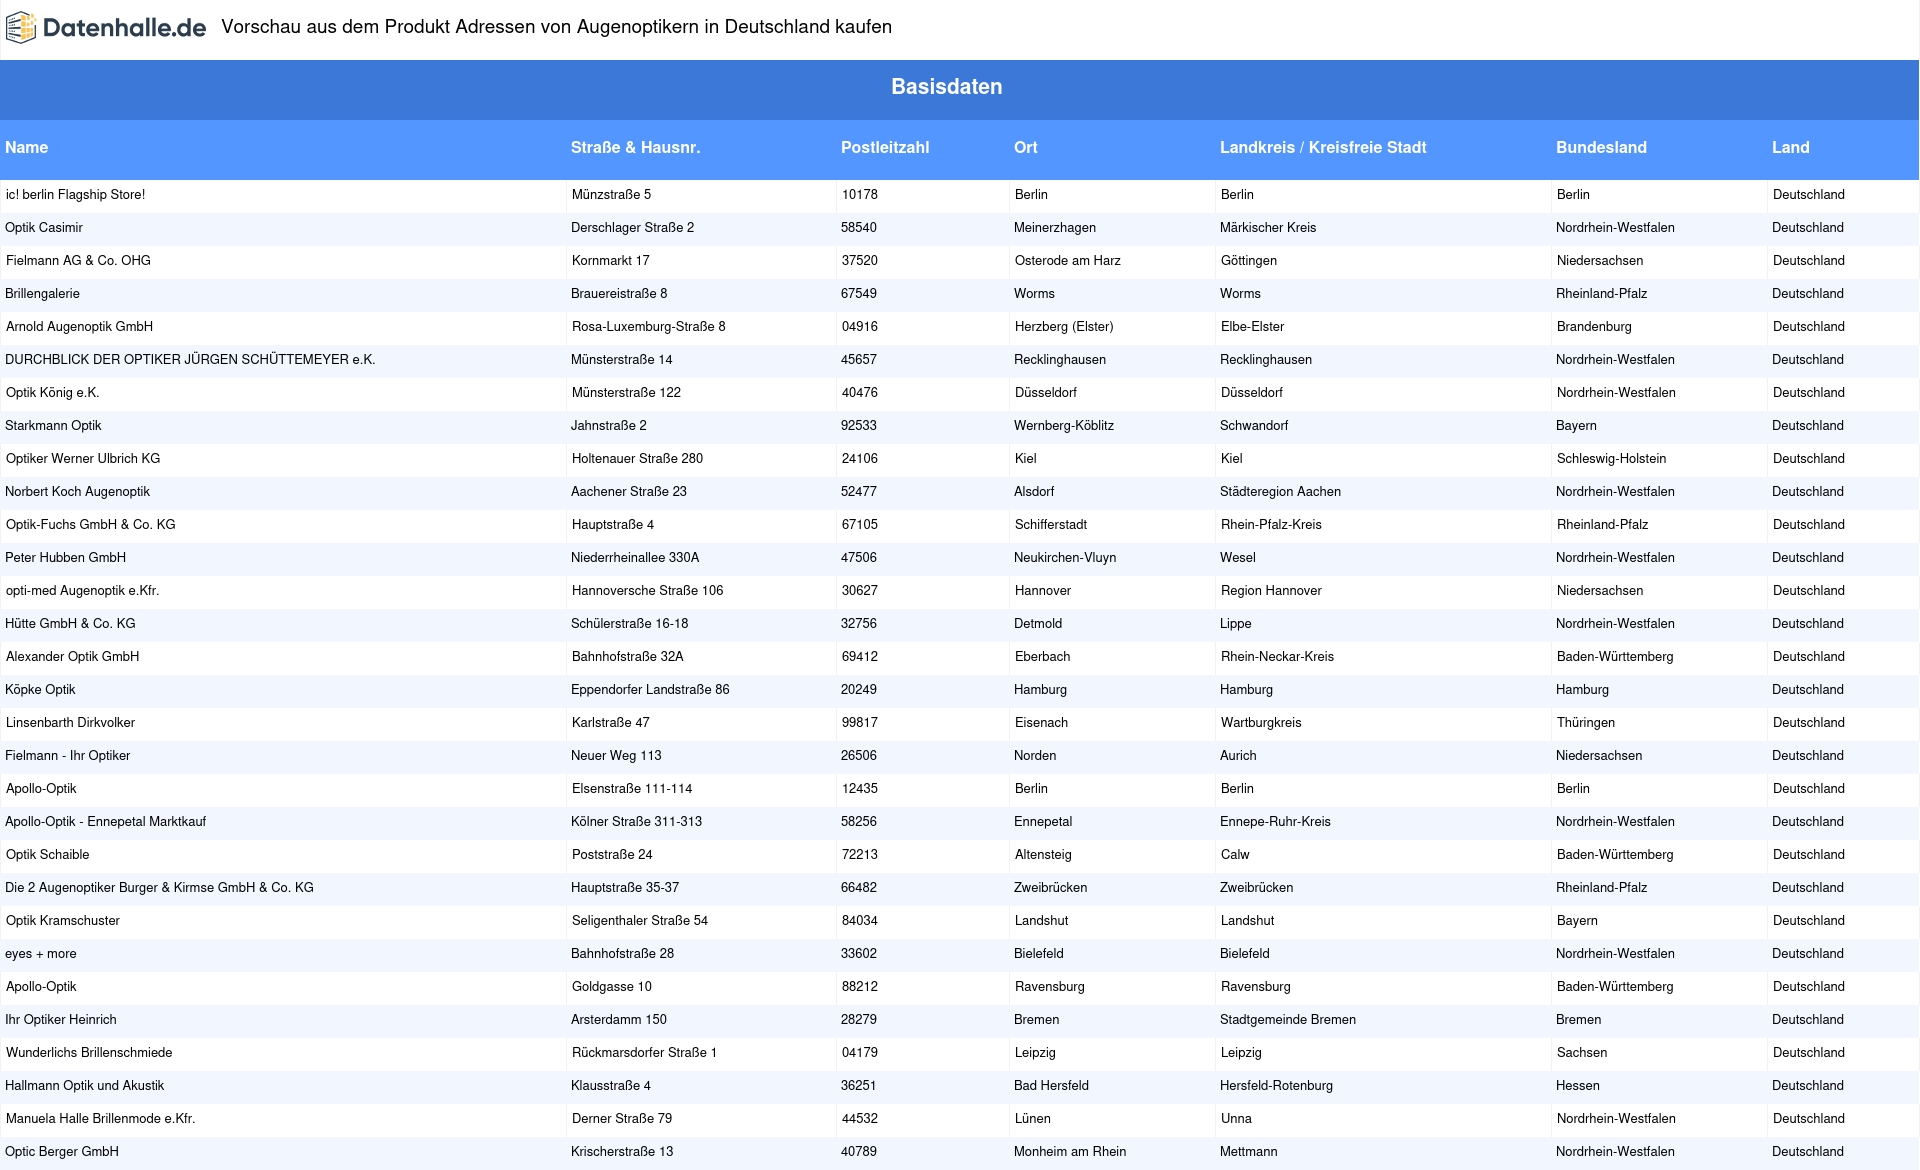Select the street 'Rosa-Luxemburg-Straße 8'
Image resolution: width=1920 pixels, height=1170 pixels.
tap(649, 327)
